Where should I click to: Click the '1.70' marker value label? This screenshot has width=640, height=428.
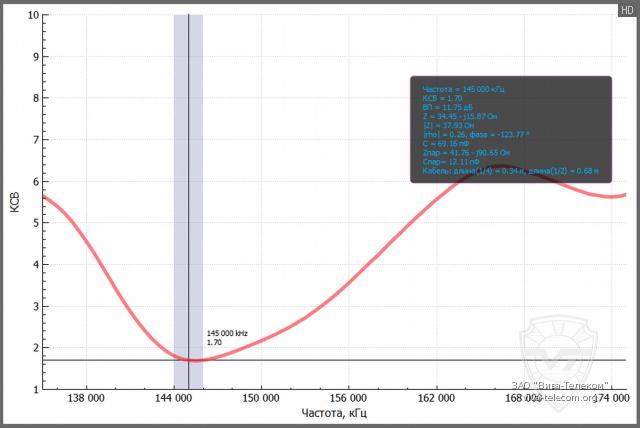(214, 342)
